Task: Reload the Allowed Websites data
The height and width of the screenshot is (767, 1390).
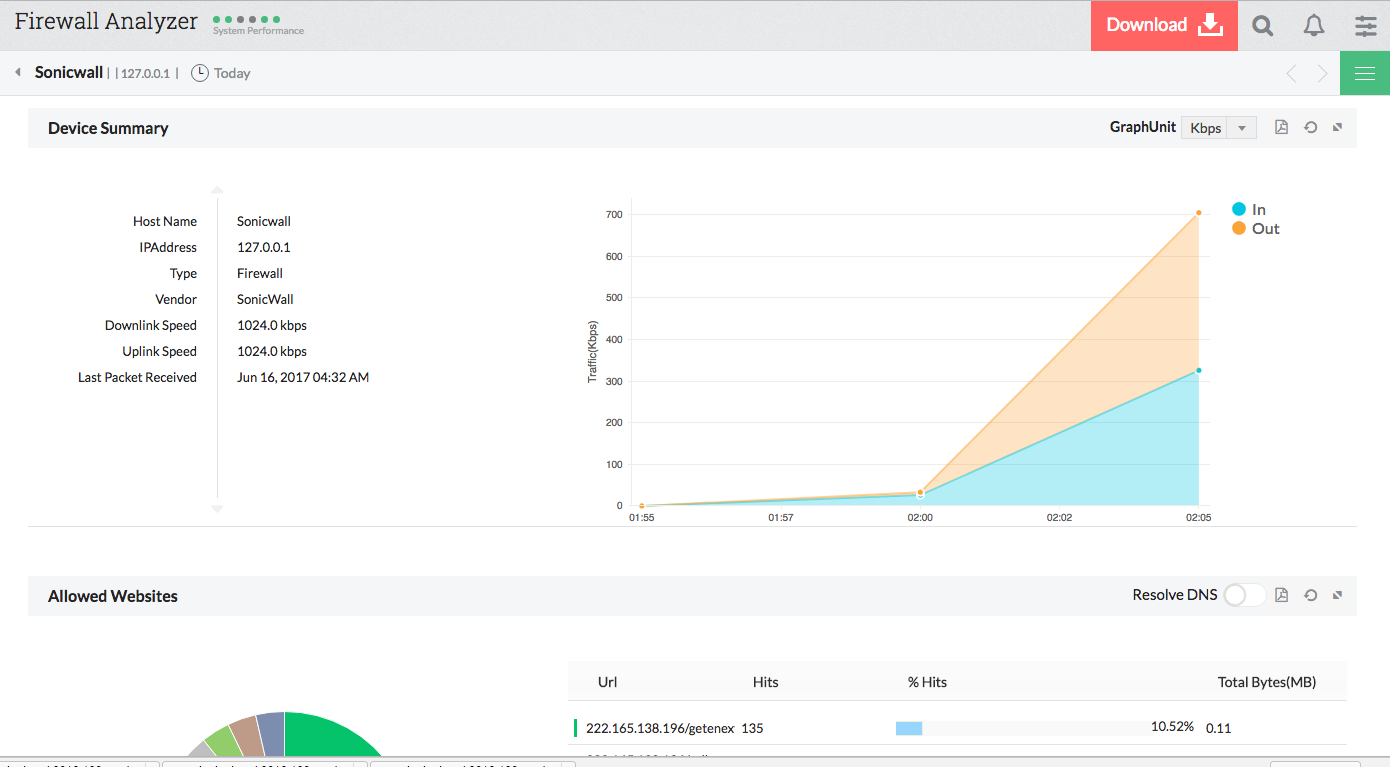Action: [x=1310, y=594]
